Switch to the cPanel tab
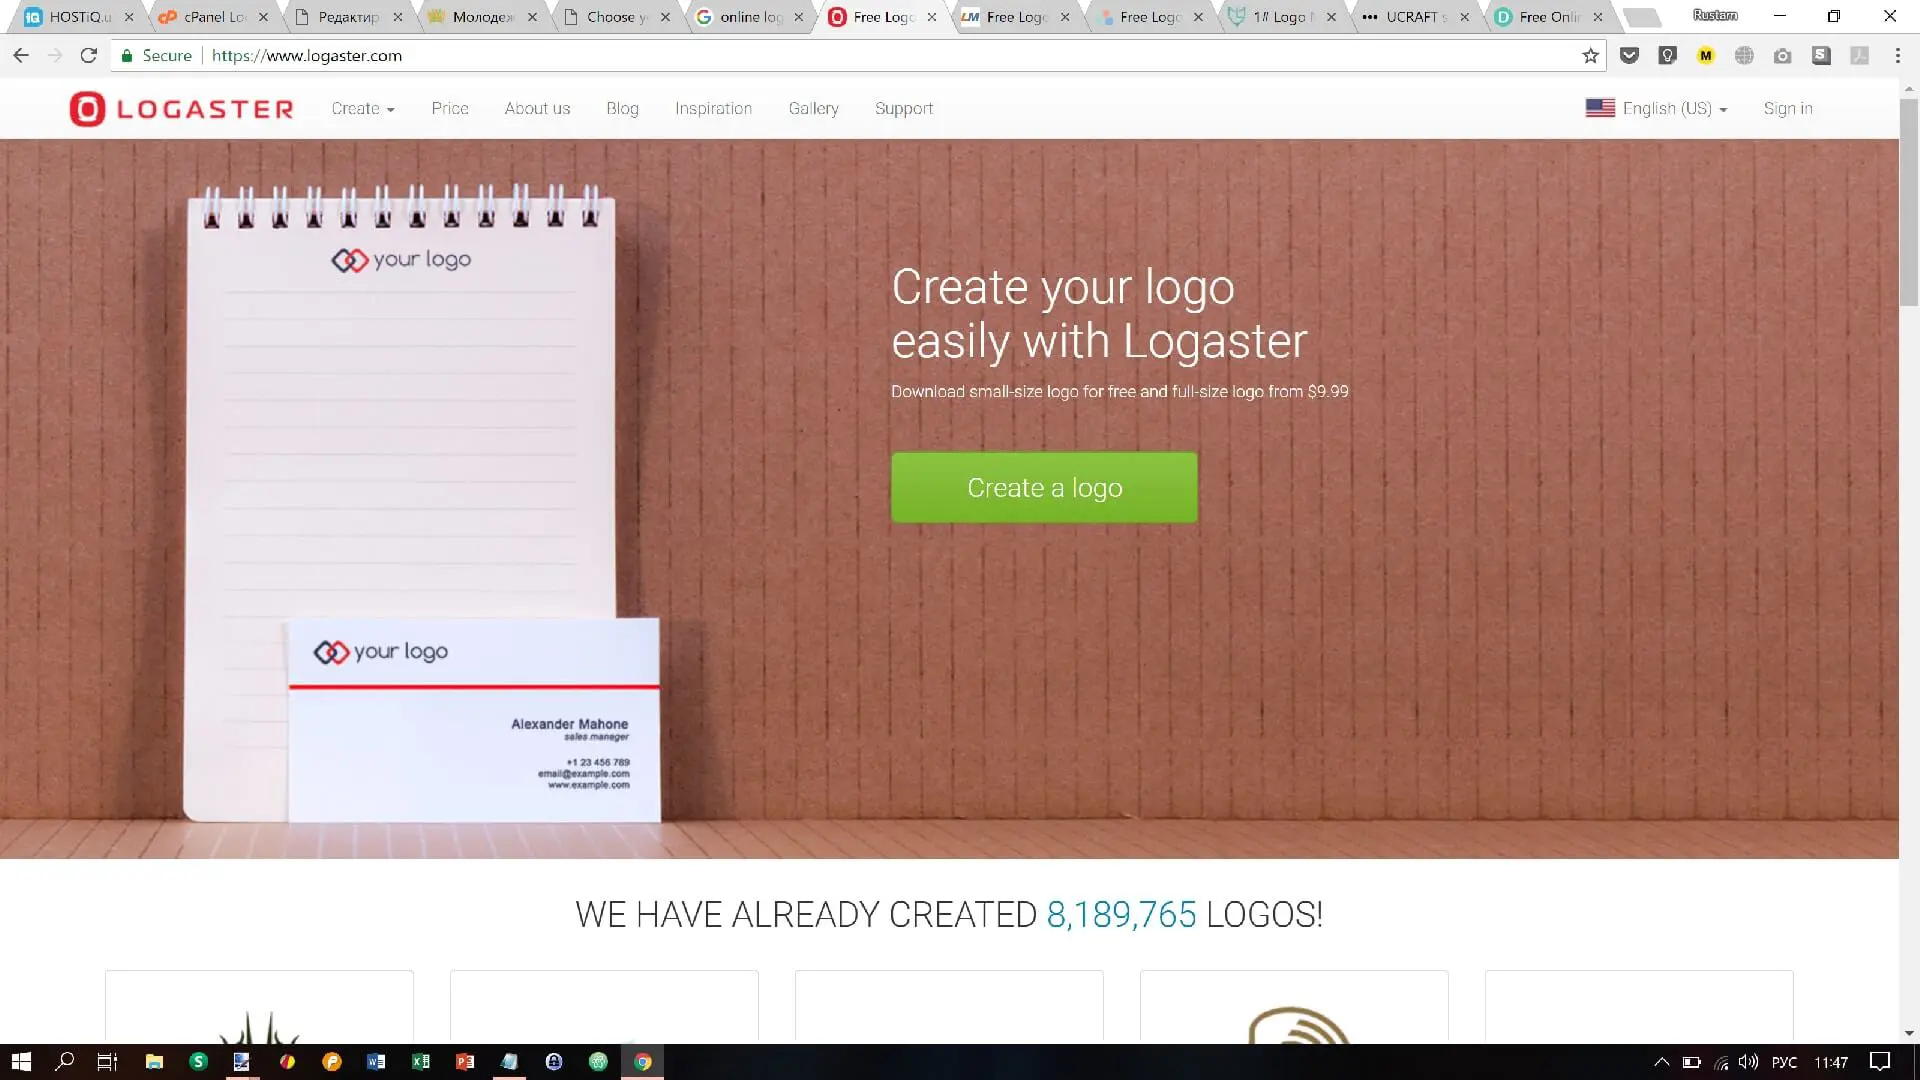This screenshot has height=1080, width=1920. pyautogui.click(x=212, y=17)
